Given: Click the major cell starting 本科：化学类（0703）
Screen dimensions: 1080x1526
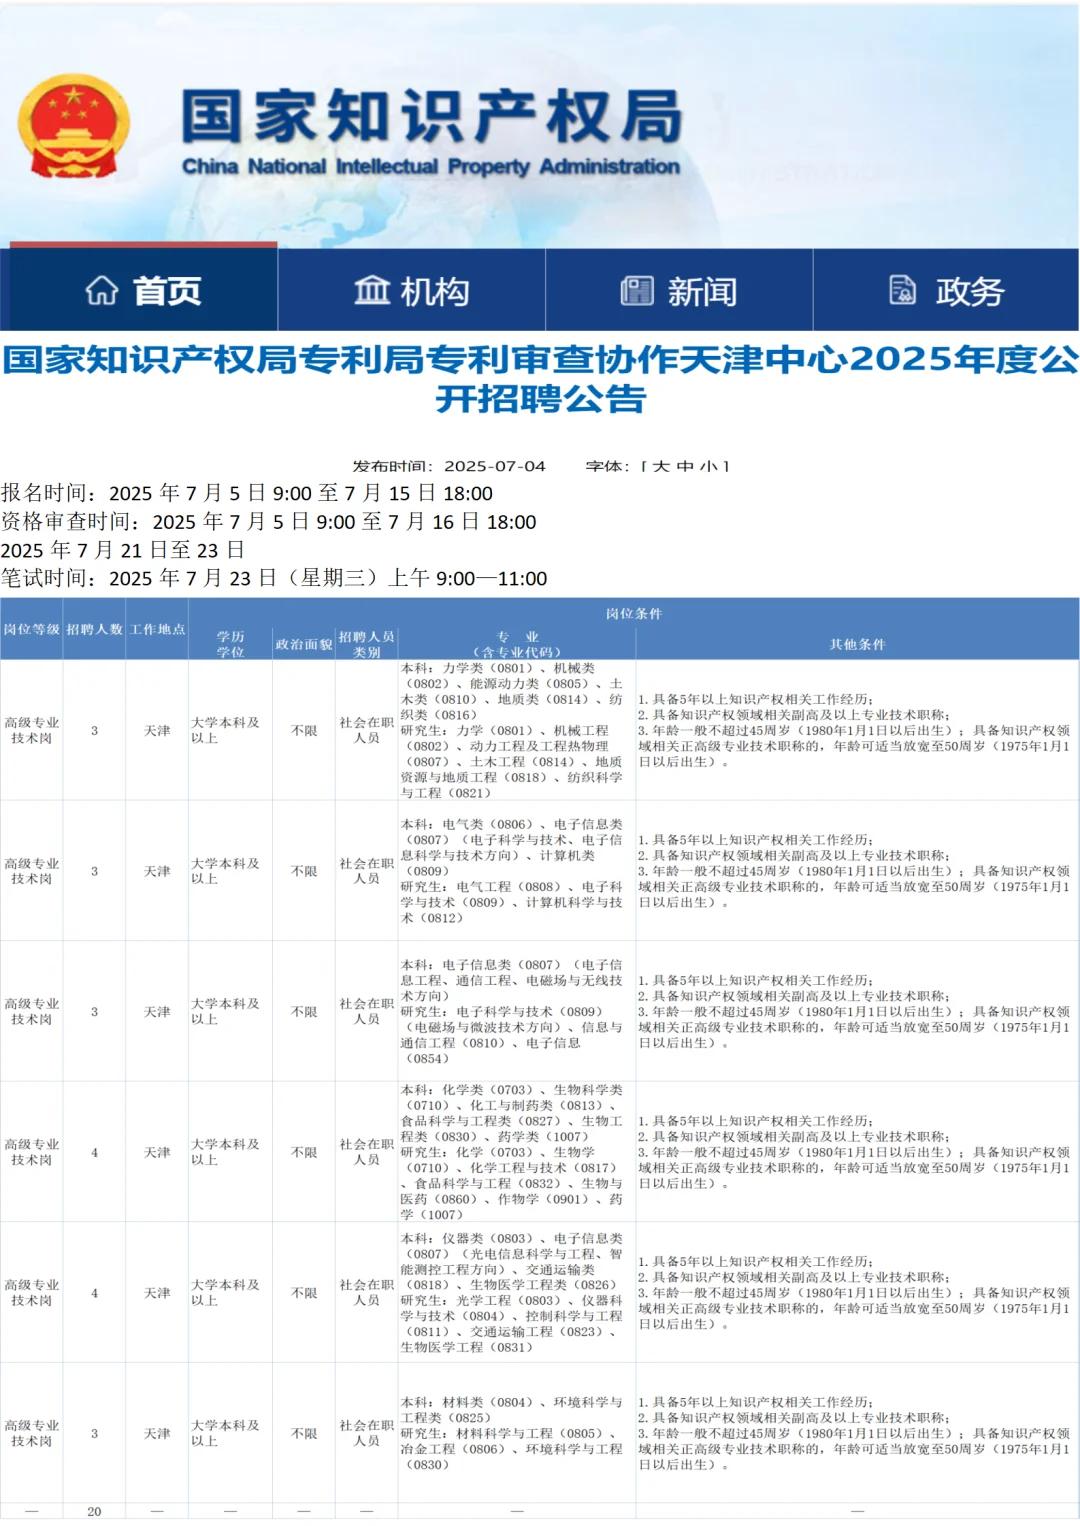Looking at the screenshot, I should (517, 1152).
